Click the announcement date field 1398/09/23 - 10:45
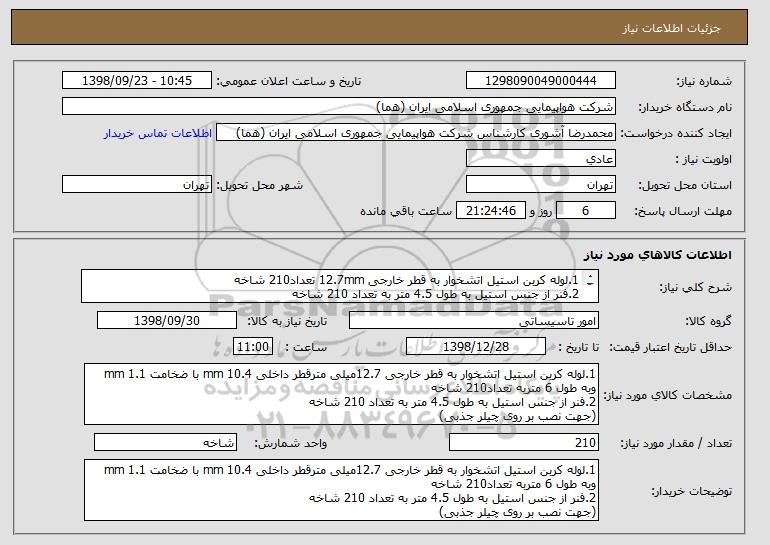The height and width of the screenshot is (545, 770). click(137, 81)
